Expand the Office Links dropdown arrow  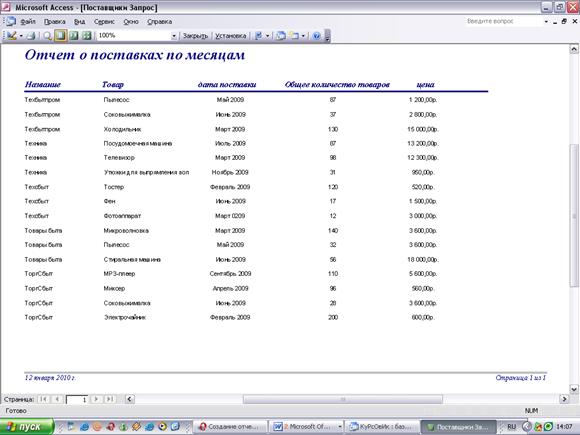click(267, 36)
